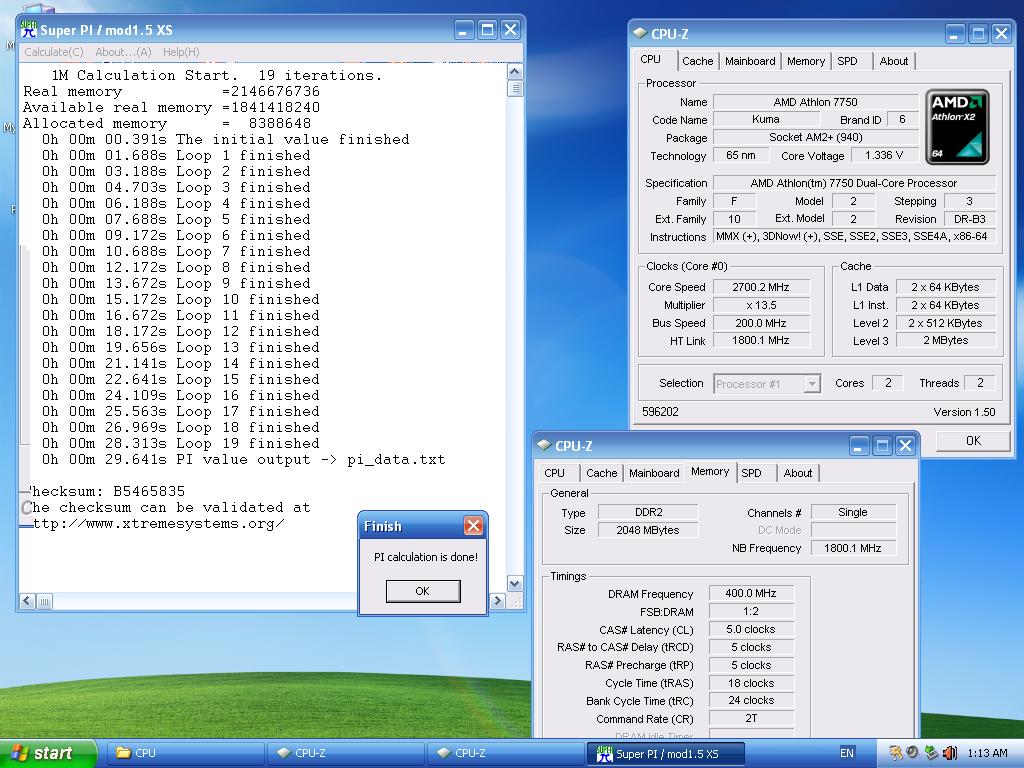The width and height of the screenshot is (1024, 768).
Task: Open Help menu in Super PI
Action: coord(181,52)
